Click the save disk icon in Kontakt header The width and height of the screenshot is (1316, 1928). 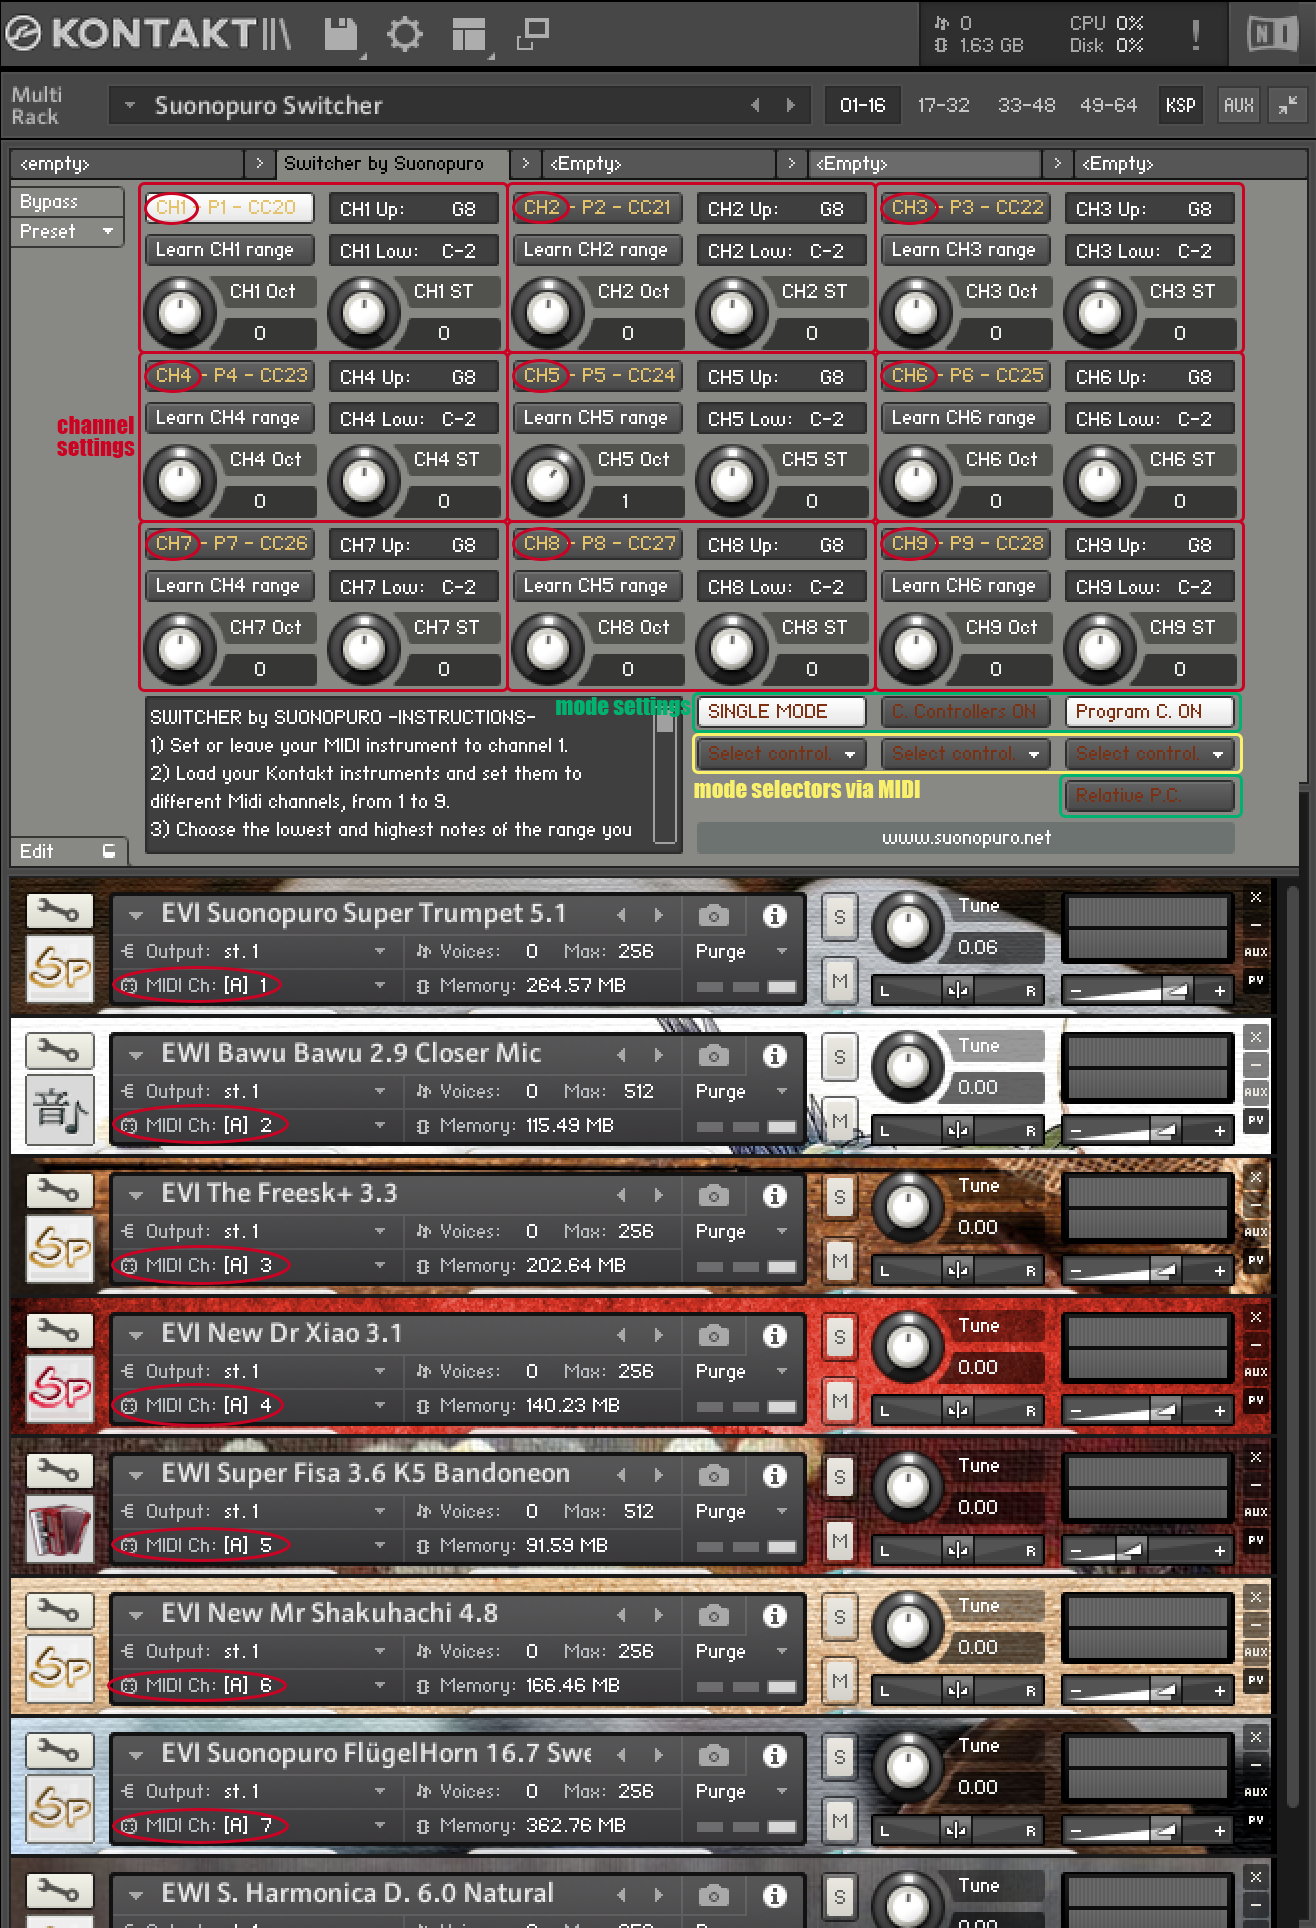[x=342, y=35]
